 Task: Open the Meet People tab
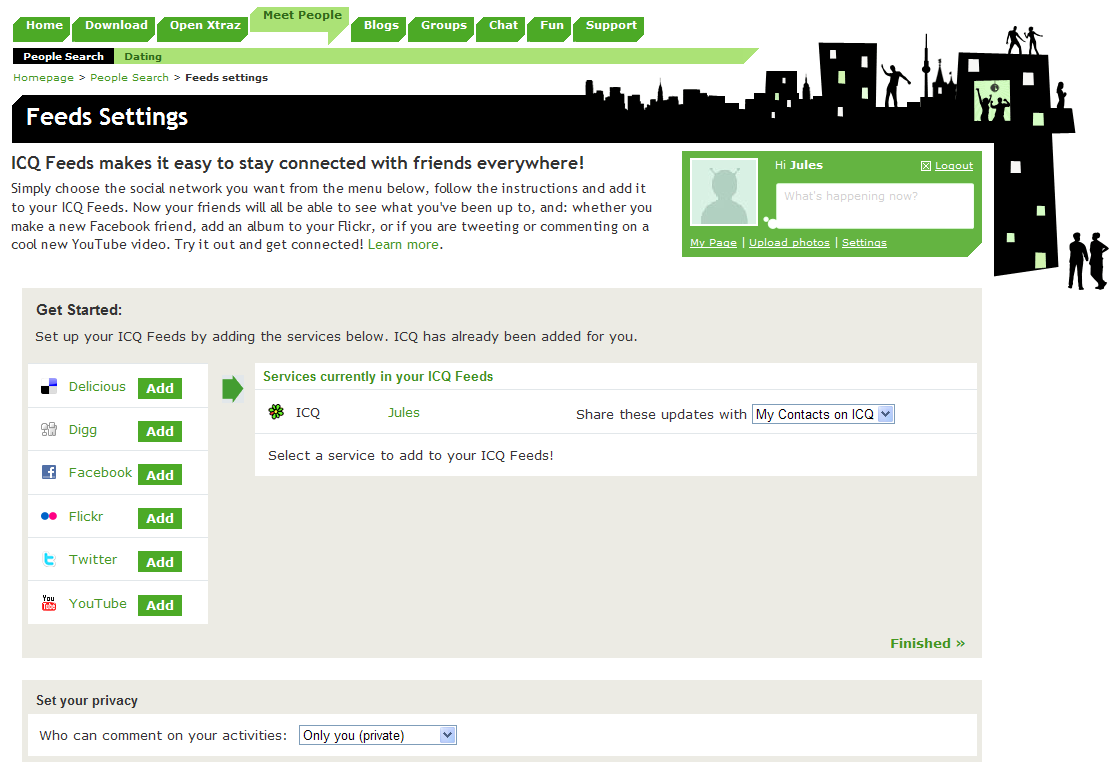pyautogui.click(x=302, y=17)
